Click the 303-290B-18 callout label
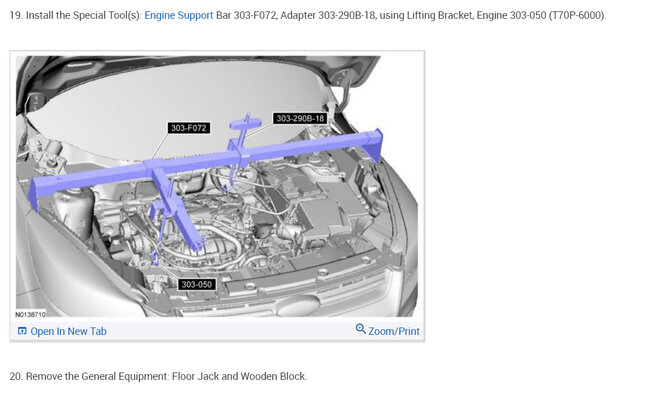Screen dimensions: 650x393 (x=300, y=119)
